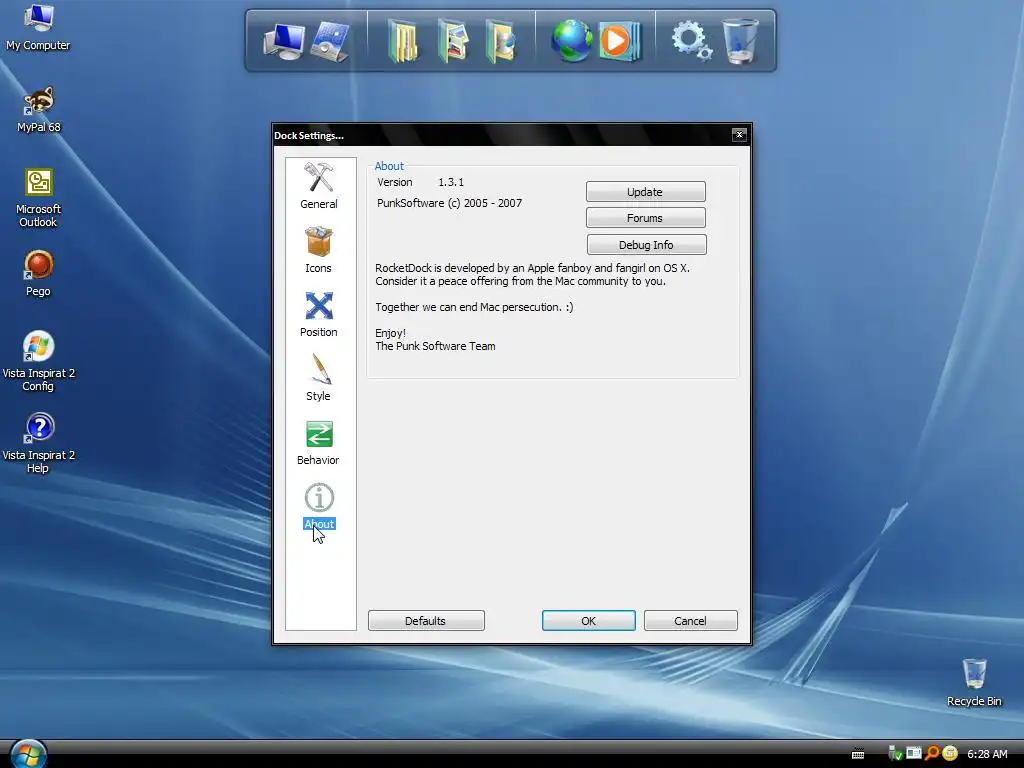Click the PunkSoftware copyright text
Image resolution: width=1024 pixels, height=768 pixels.
pyautogui.click(x=449, y=203)
